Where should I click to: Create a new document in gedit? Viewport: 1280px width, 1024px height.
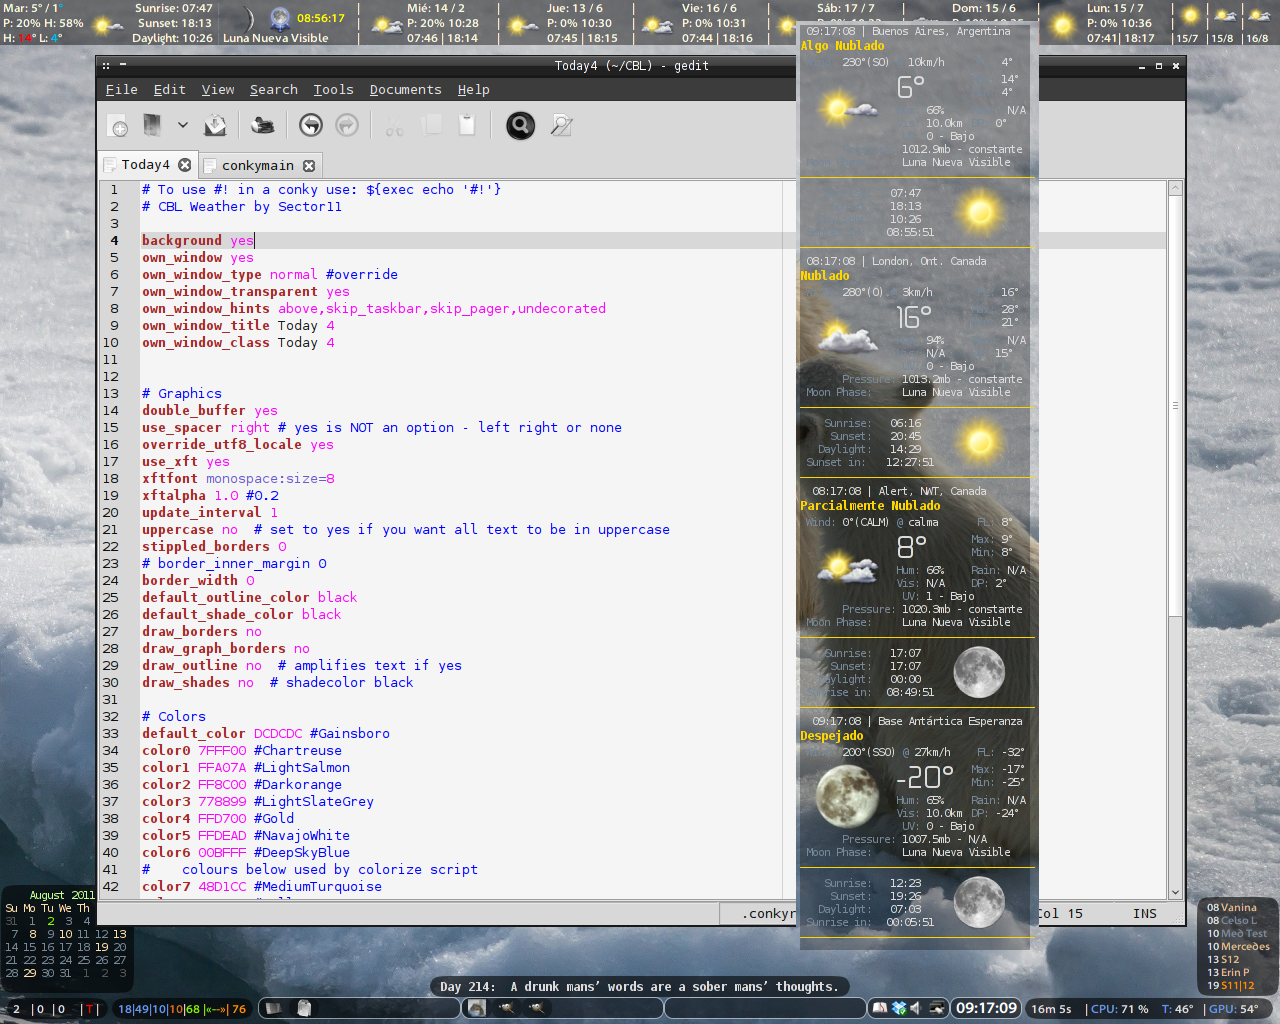pos(118,126)
